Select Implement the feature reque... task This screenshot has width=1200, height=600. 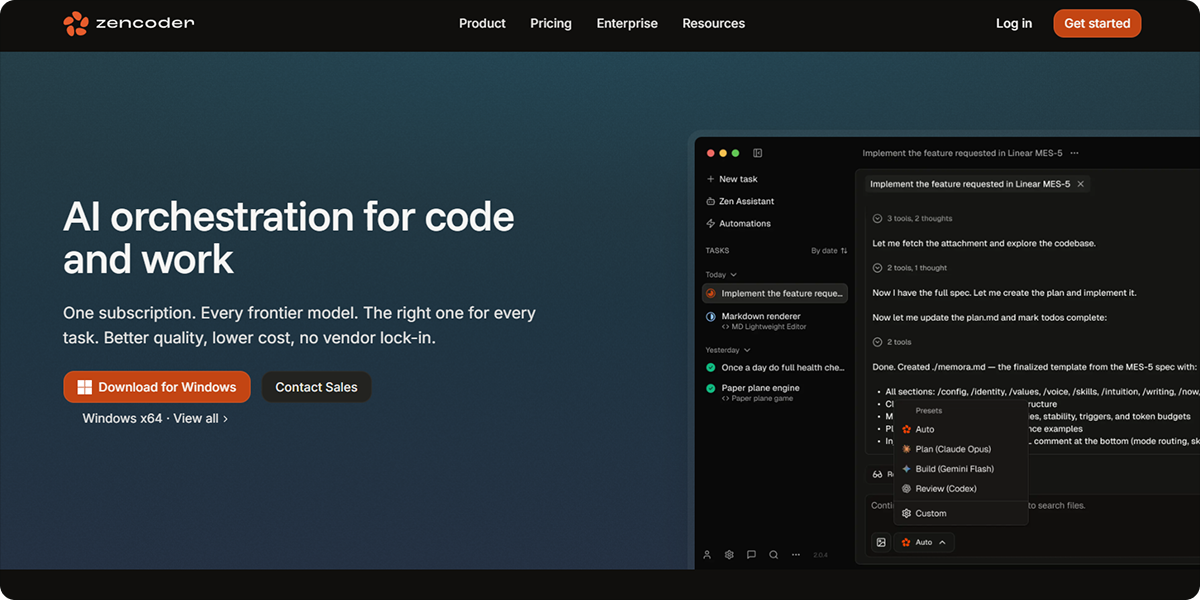coord(775,293)
